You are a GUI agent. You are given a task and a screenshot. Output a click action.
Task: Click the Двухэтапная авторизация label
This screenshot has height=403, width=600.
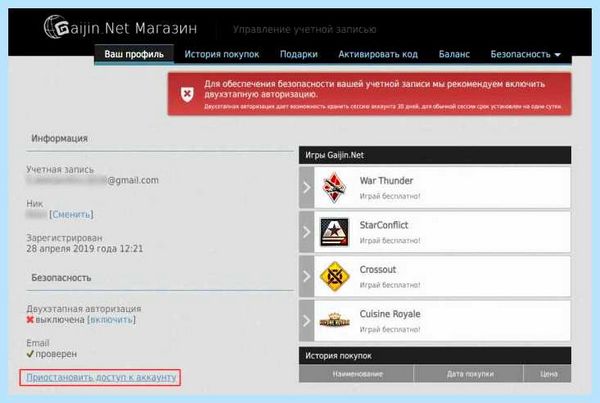84,308
